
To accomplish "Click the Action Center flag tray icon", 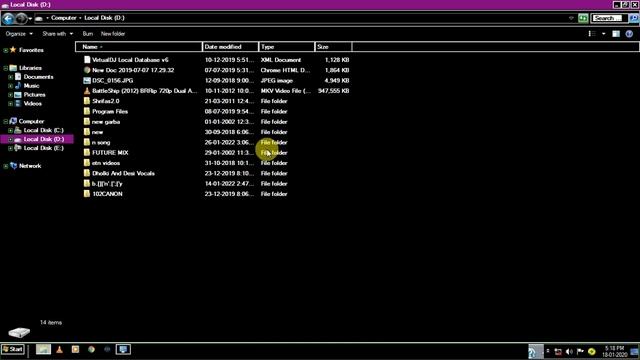I will (580, 351).
